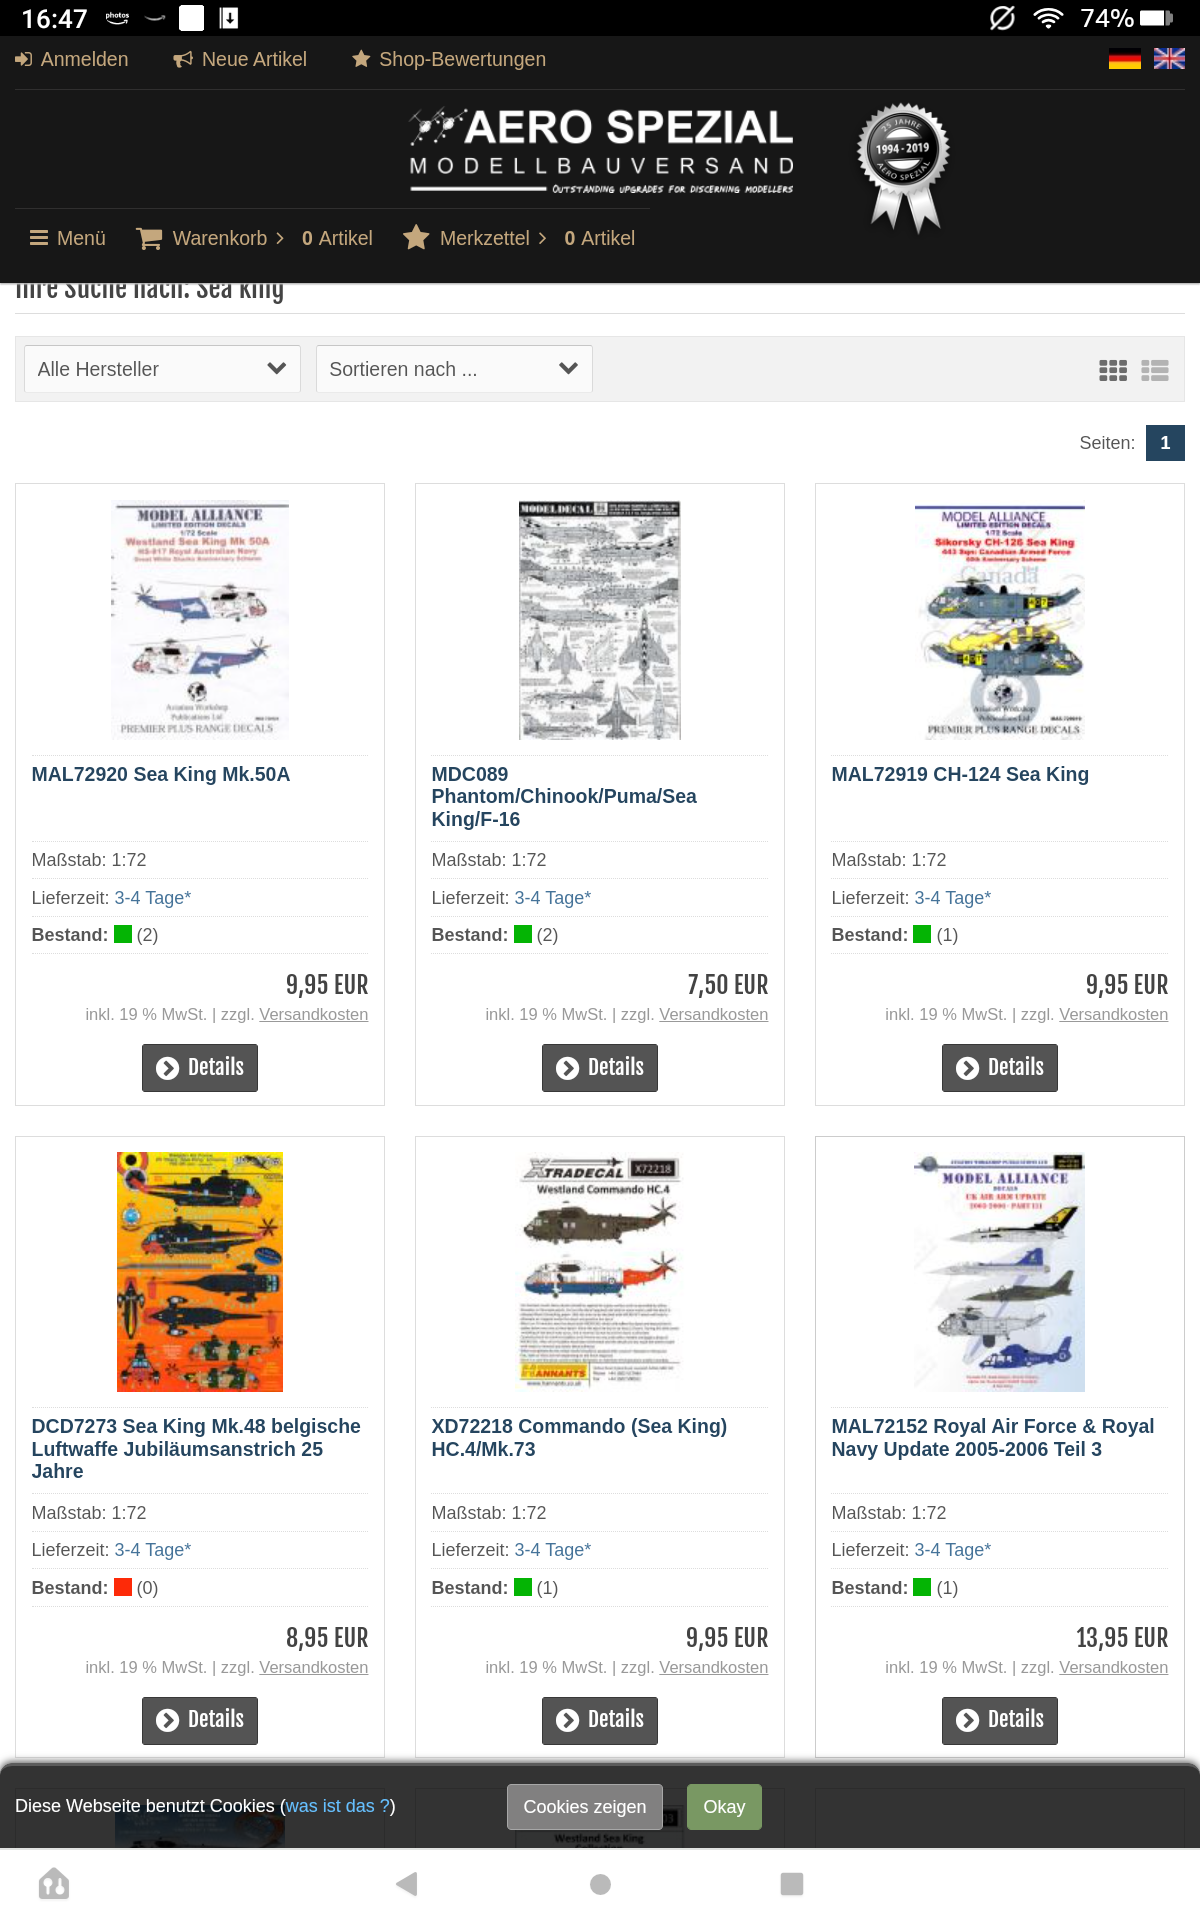The height and width of the screenshot is (1920, 1200).
Task: Show cookies via Cookies zeigen
Action: coord(585,1807)
